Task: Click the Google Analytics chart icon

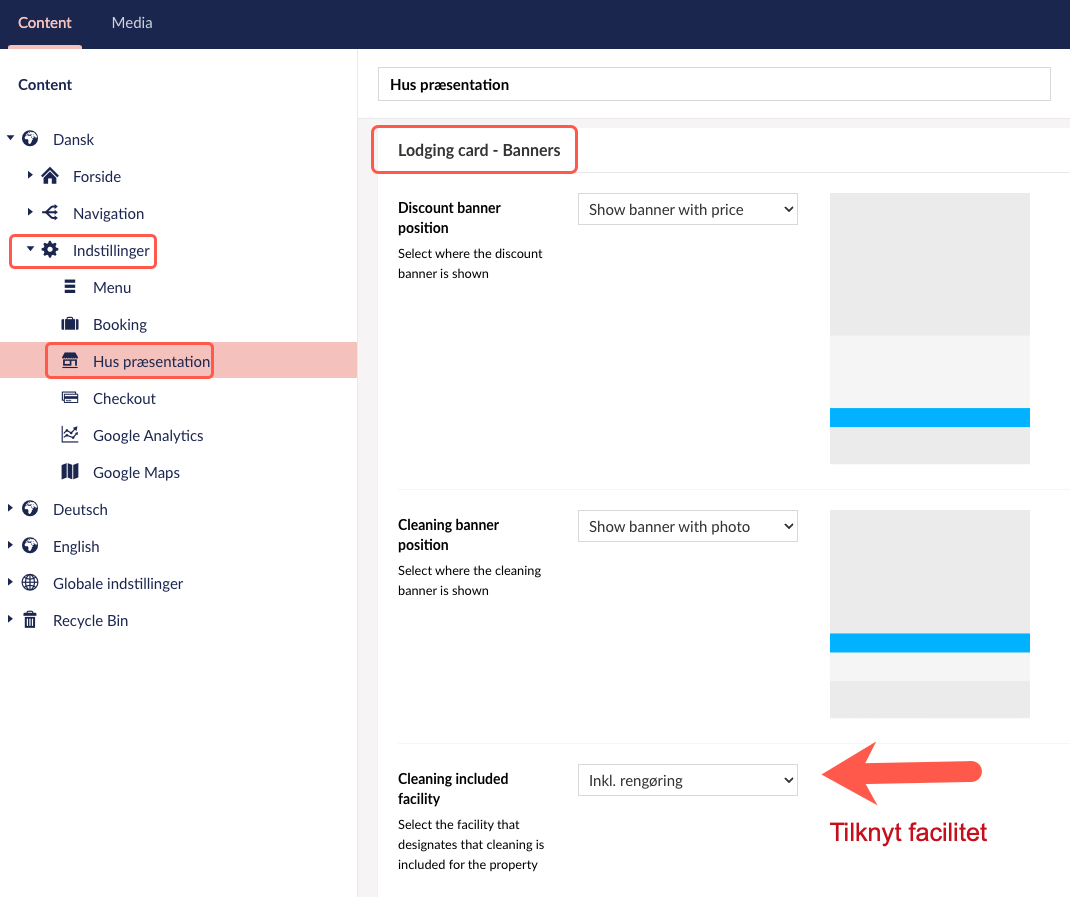Action: point(70,434)
